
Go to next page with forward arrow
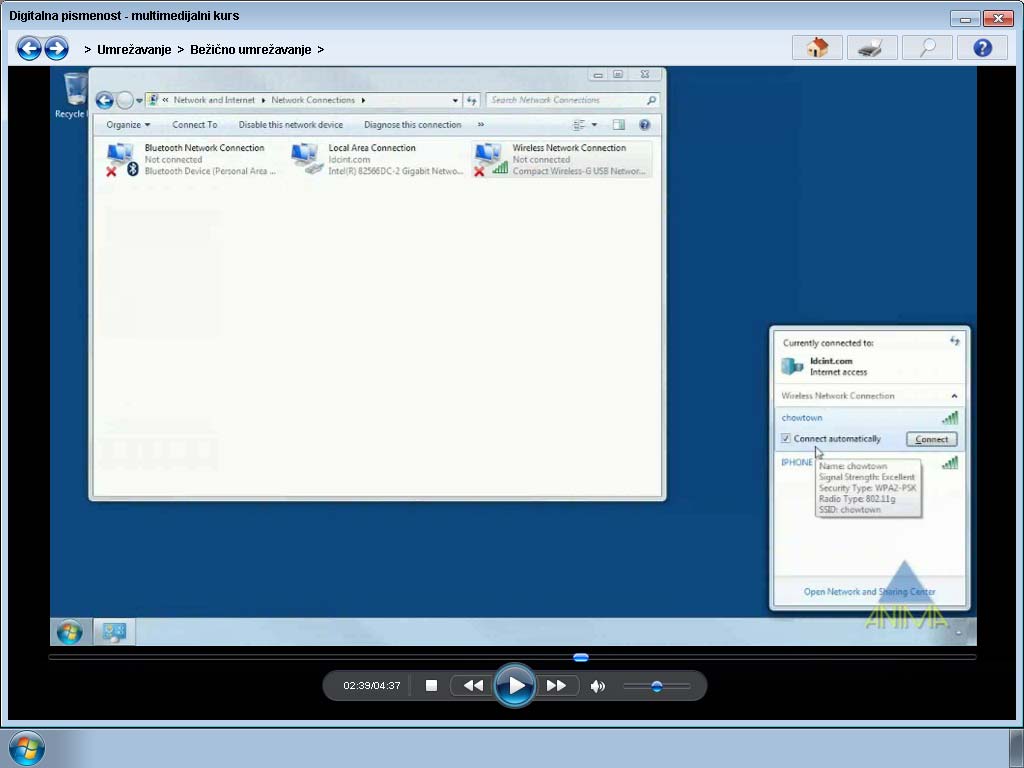tap(56, 48)
